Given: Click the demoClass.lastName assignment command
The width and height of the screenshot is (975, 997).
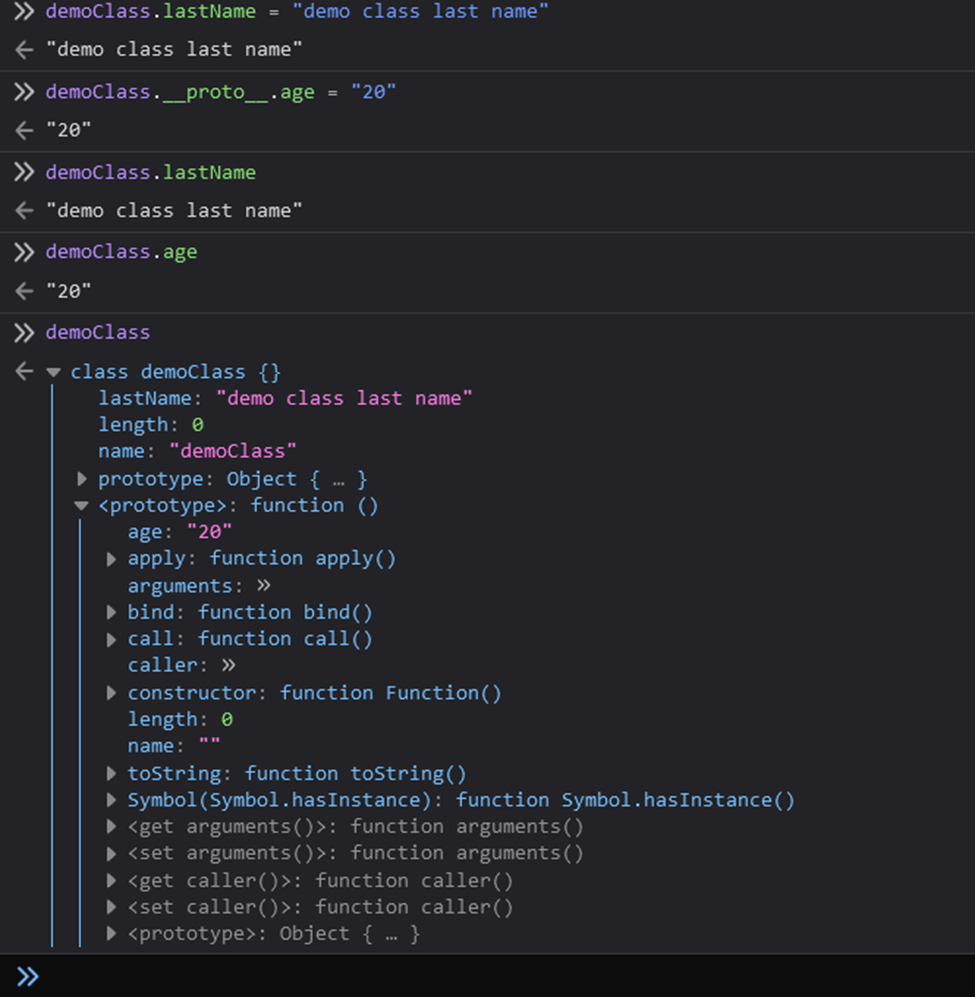Looking at the screenshot, I should coord(297,11).
